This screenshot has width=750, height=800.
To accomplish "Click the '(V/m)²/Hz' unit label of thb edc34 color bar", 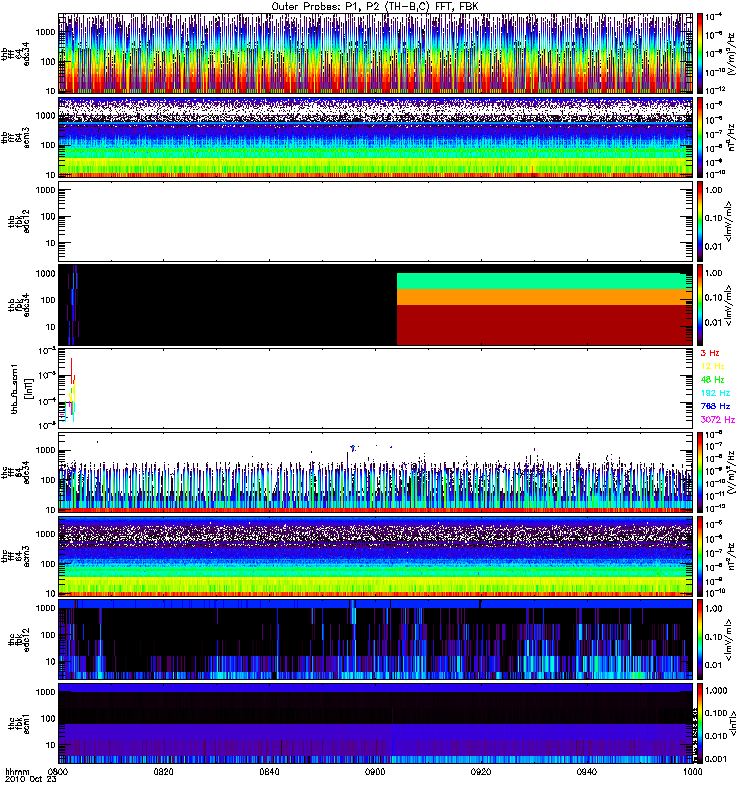I will click(x=731, y=54).
